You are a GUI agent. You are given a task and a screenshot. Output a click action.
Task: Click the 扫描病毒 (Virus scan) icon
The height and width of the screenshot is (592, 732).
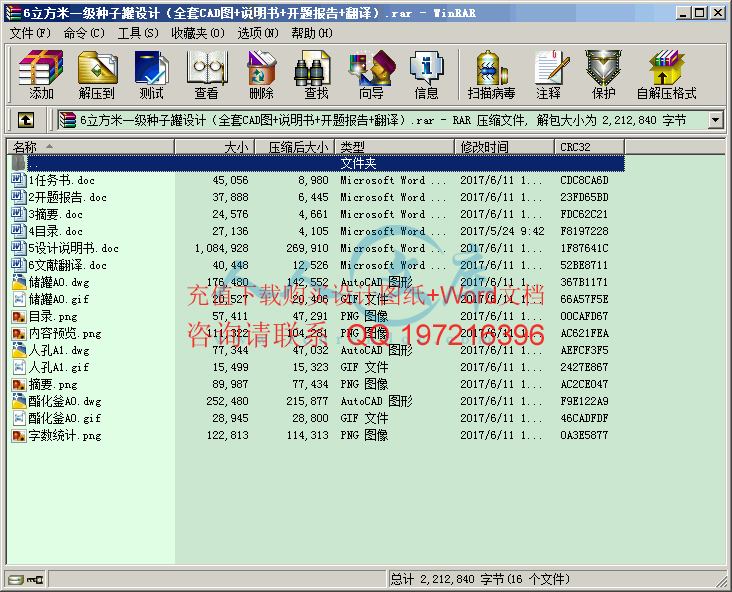492,75
